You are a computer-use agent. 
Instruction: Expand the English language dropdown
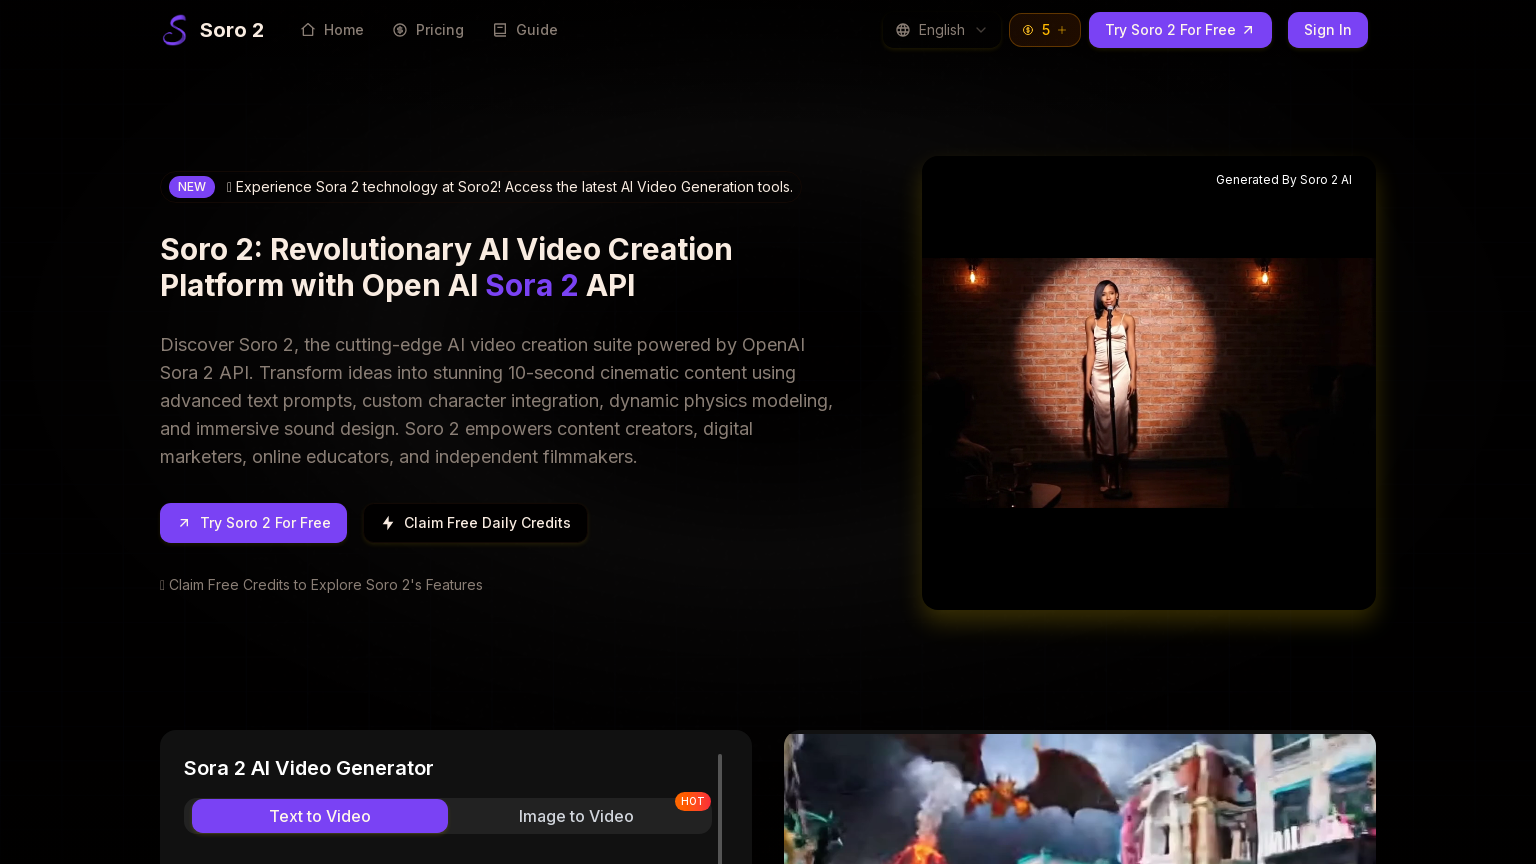(x=941, y=30)
